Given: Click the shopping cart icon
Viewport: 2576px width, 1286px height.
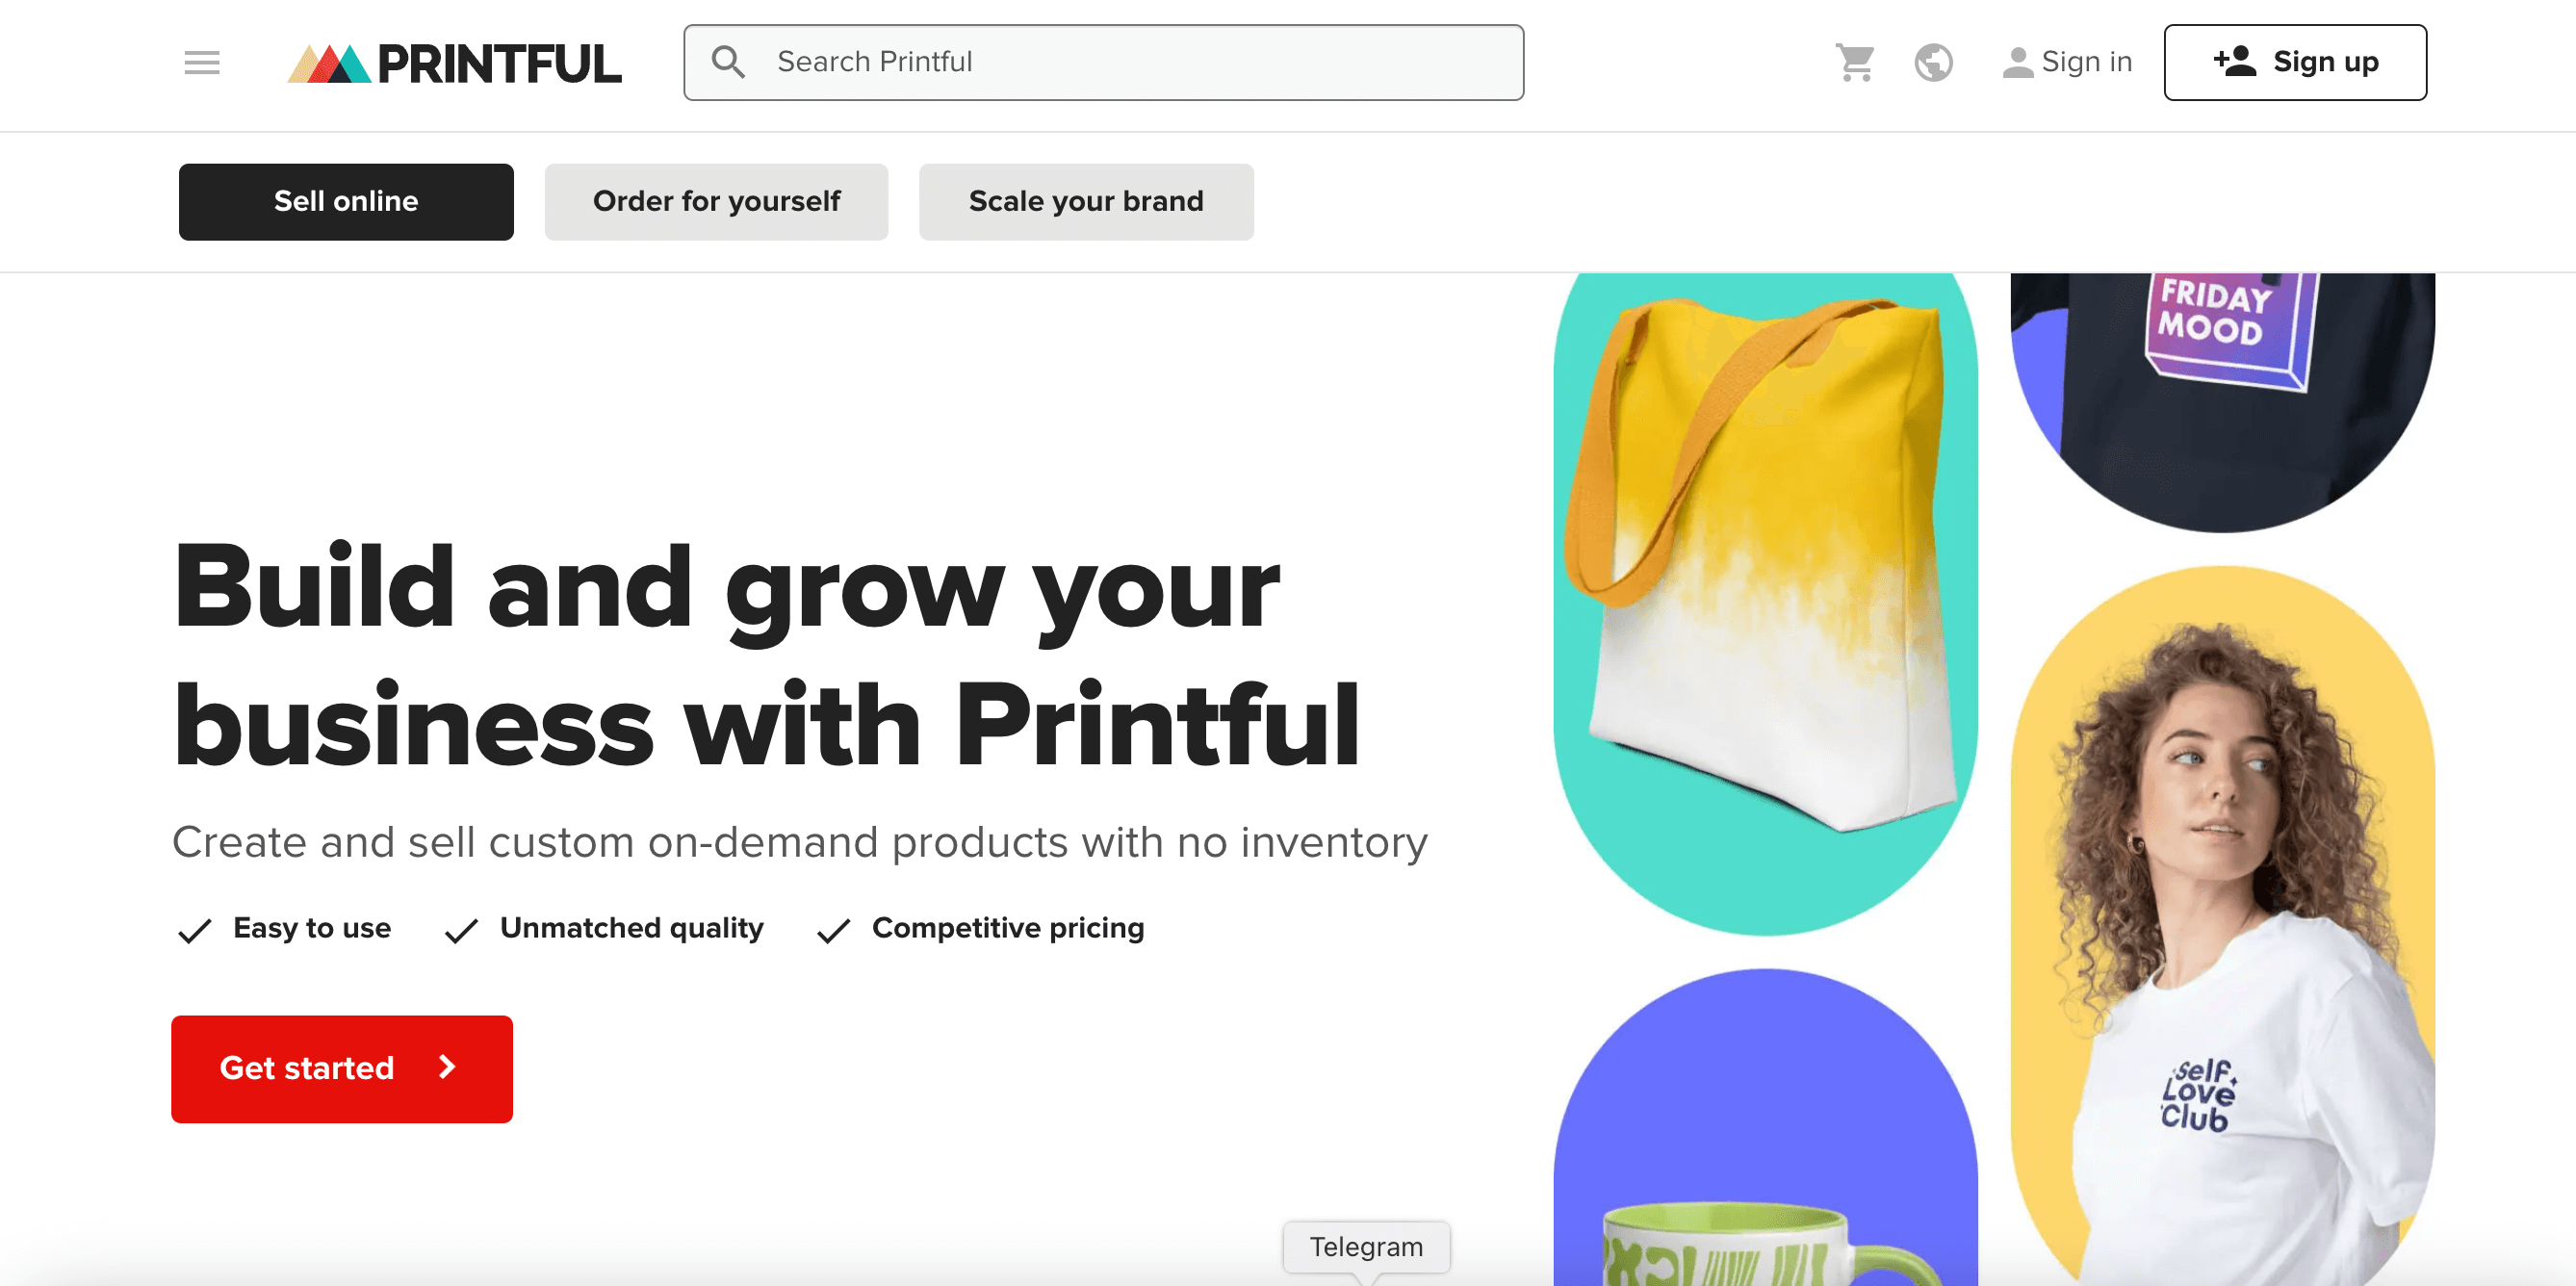Looking at the screenshot, I should [1855, 63].
